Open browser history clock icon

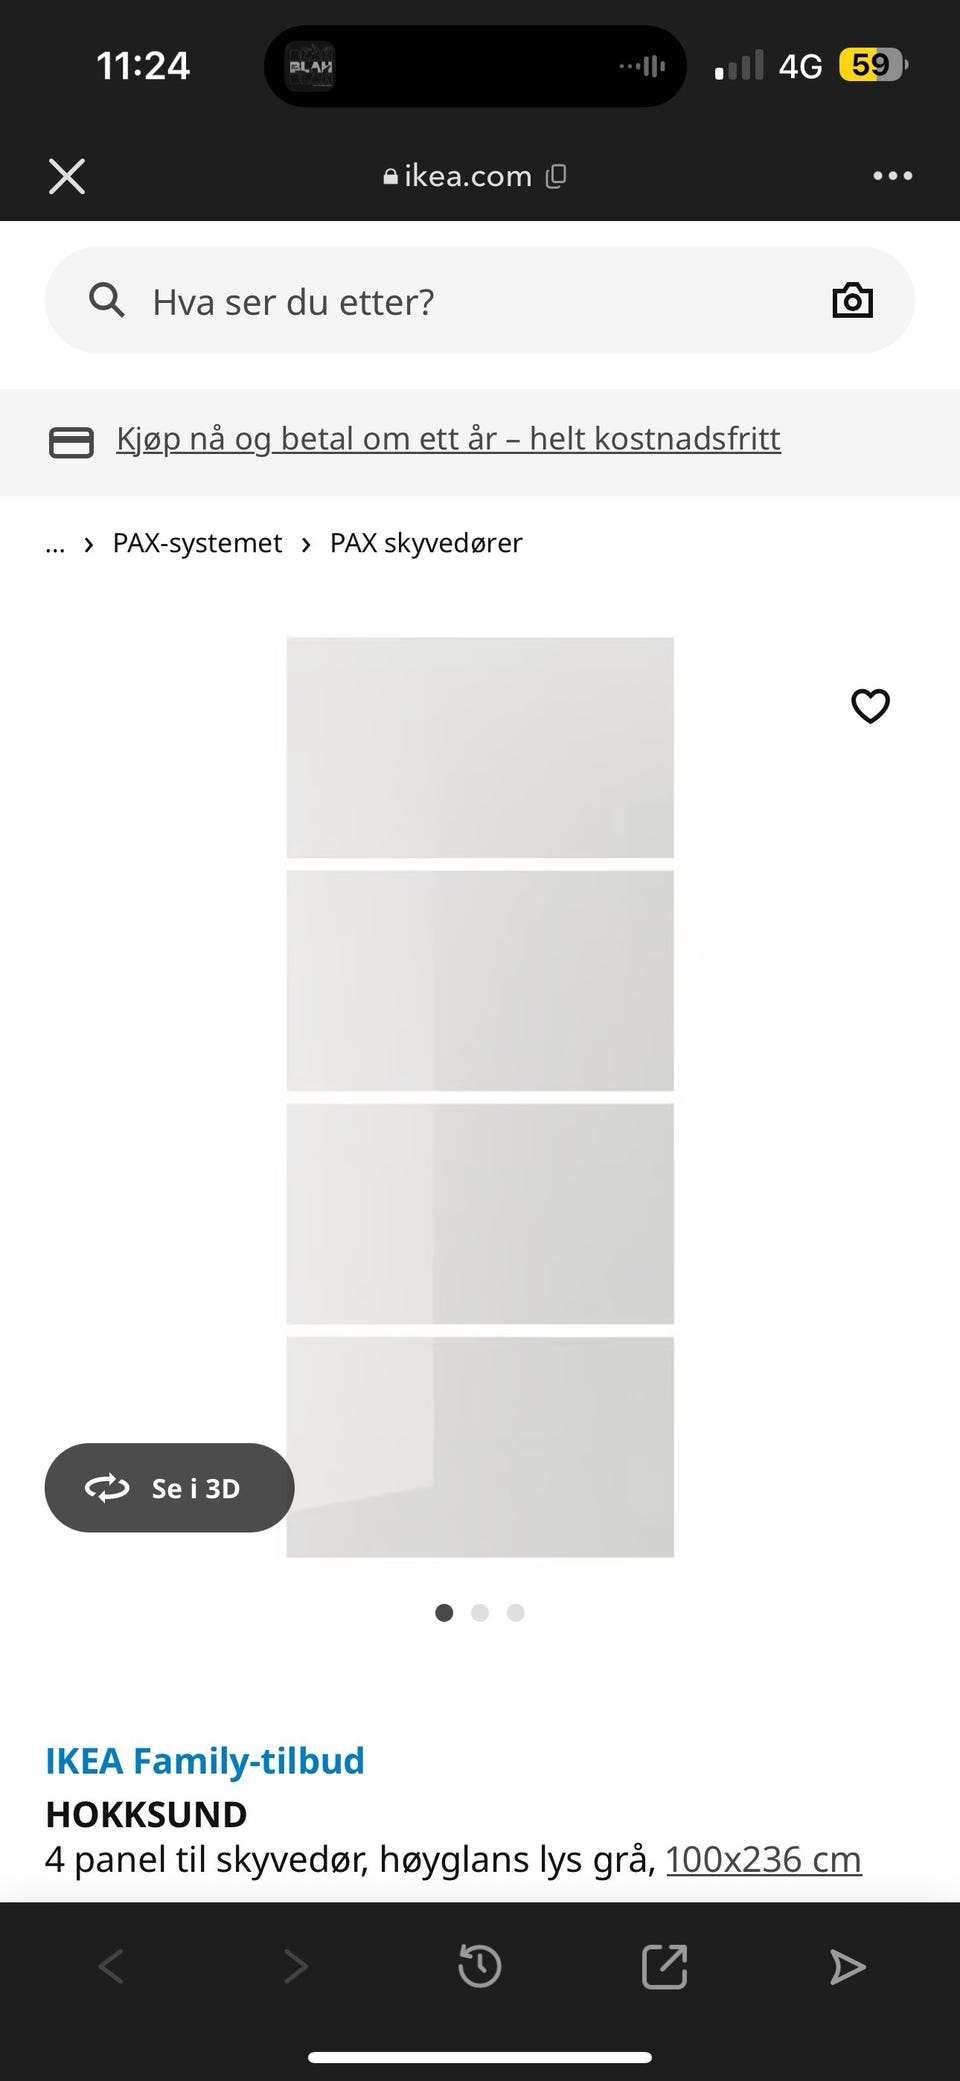coord(479,1966)
